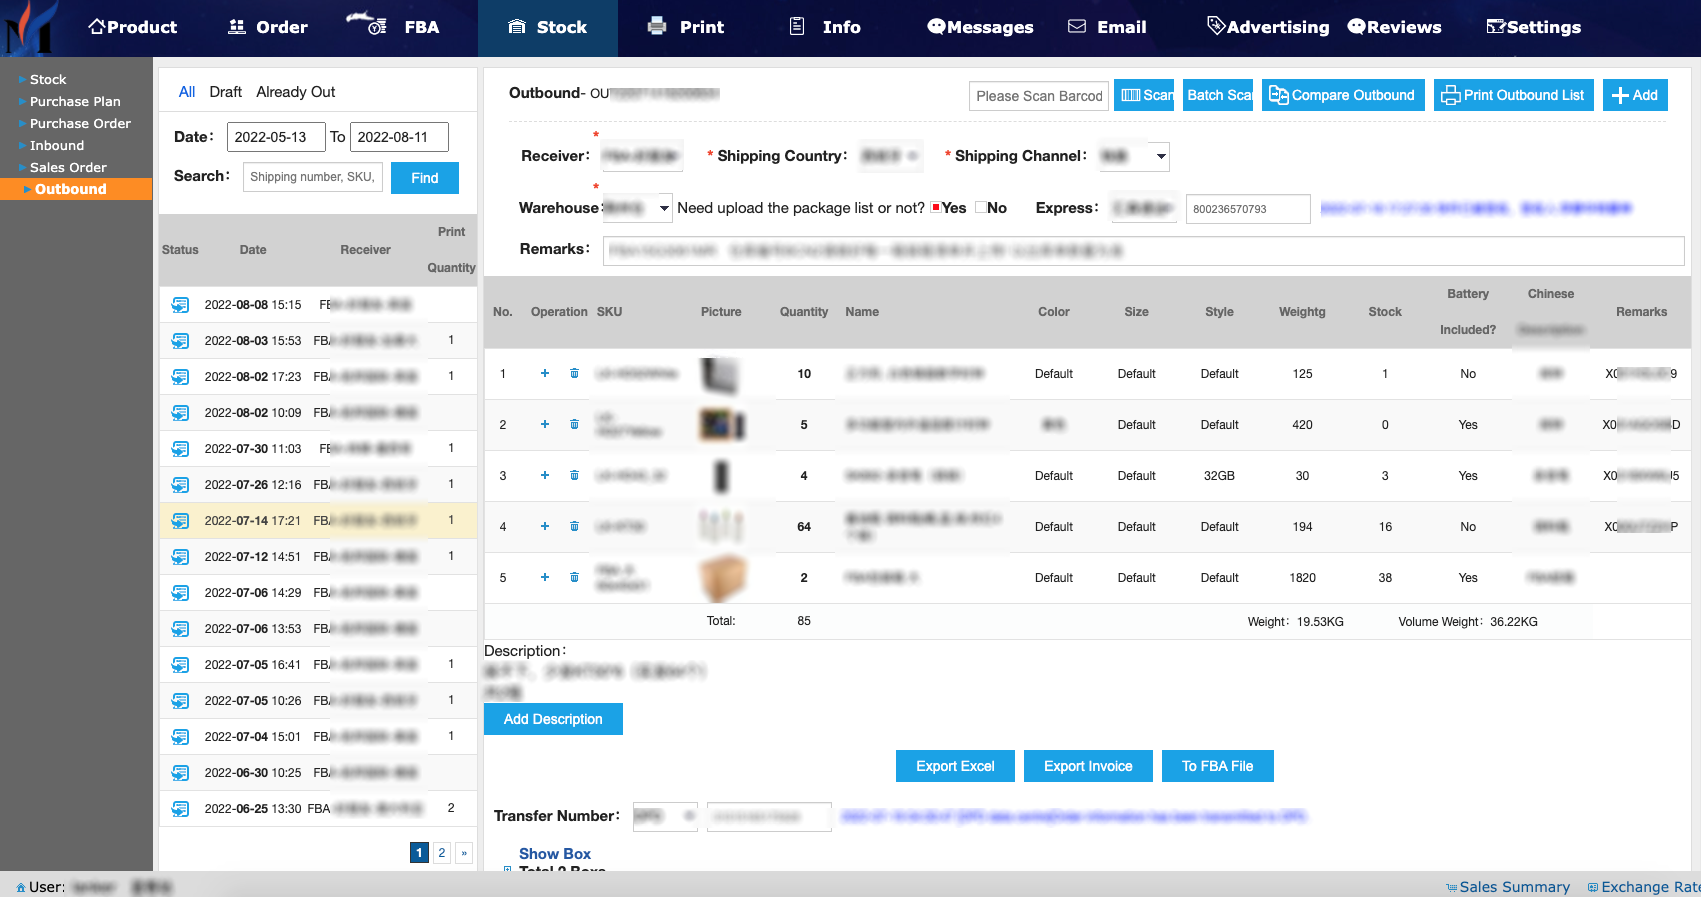
Task: Click print icon for 2022-06-25 13:30 entry
Action: 180,809
